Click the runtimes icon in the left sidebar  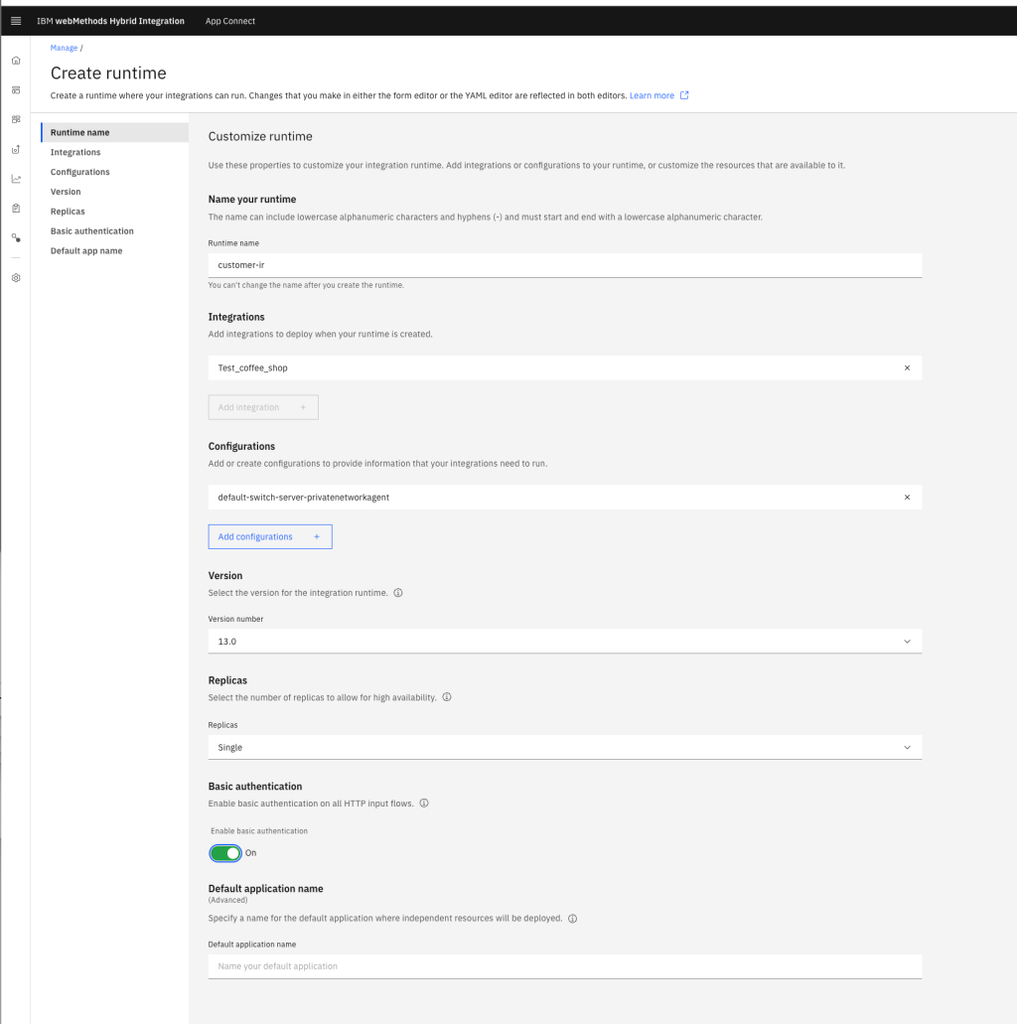(15, 148)
